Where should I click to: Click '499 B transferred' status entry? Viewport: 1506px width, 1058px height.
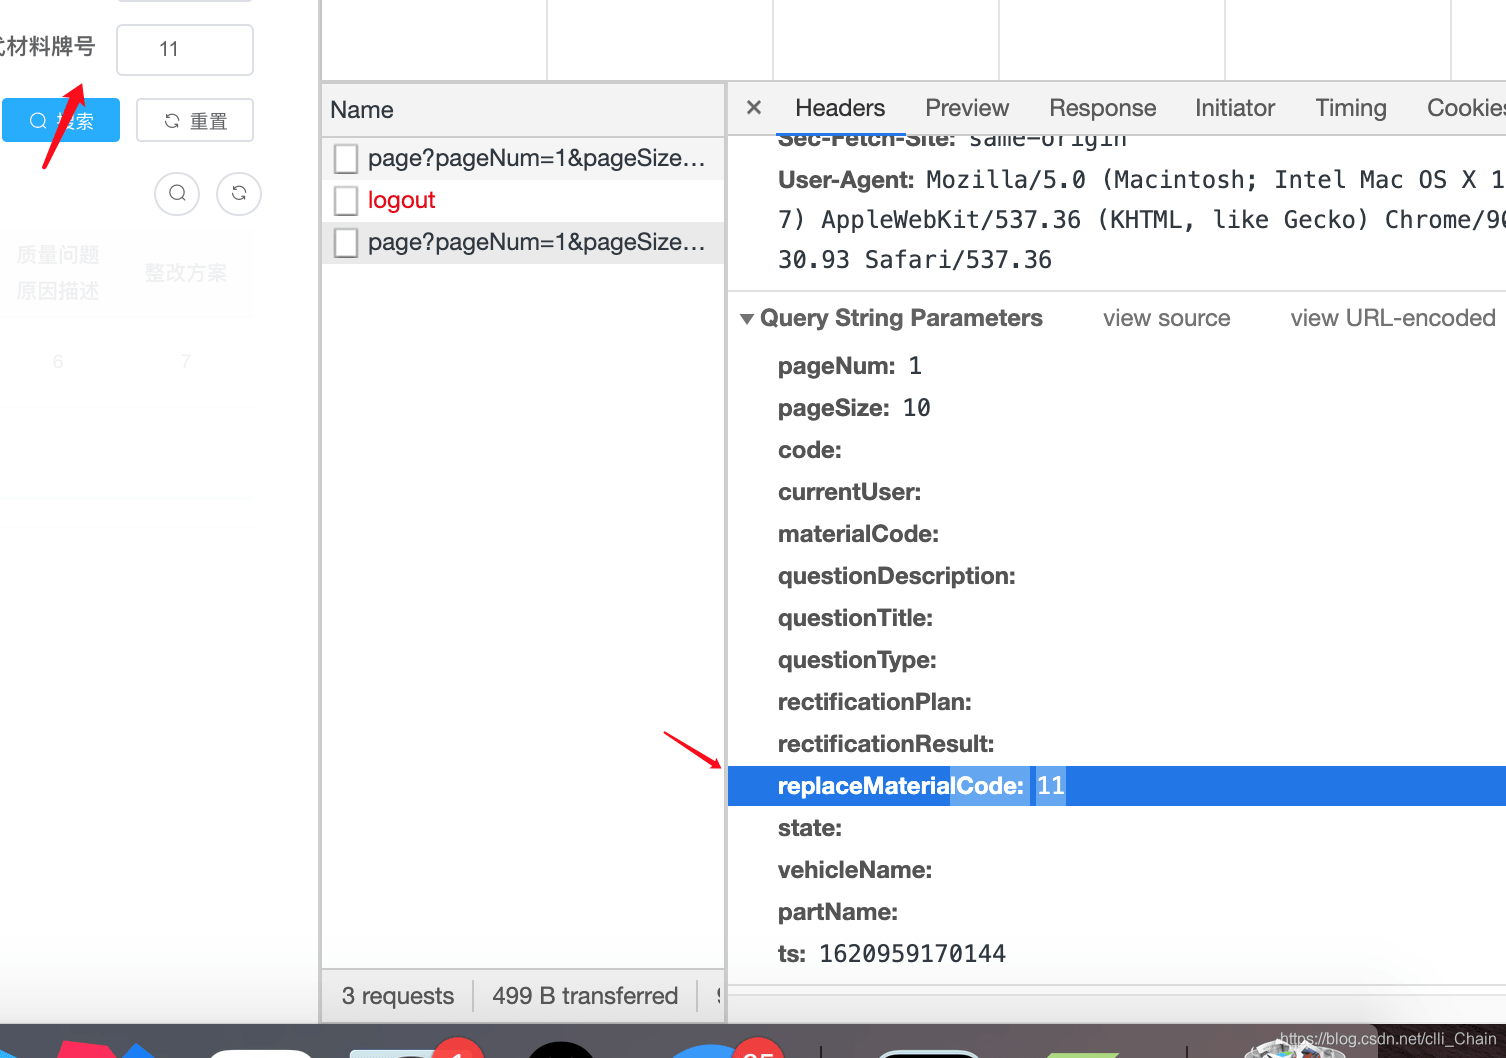tap(585, 996)
